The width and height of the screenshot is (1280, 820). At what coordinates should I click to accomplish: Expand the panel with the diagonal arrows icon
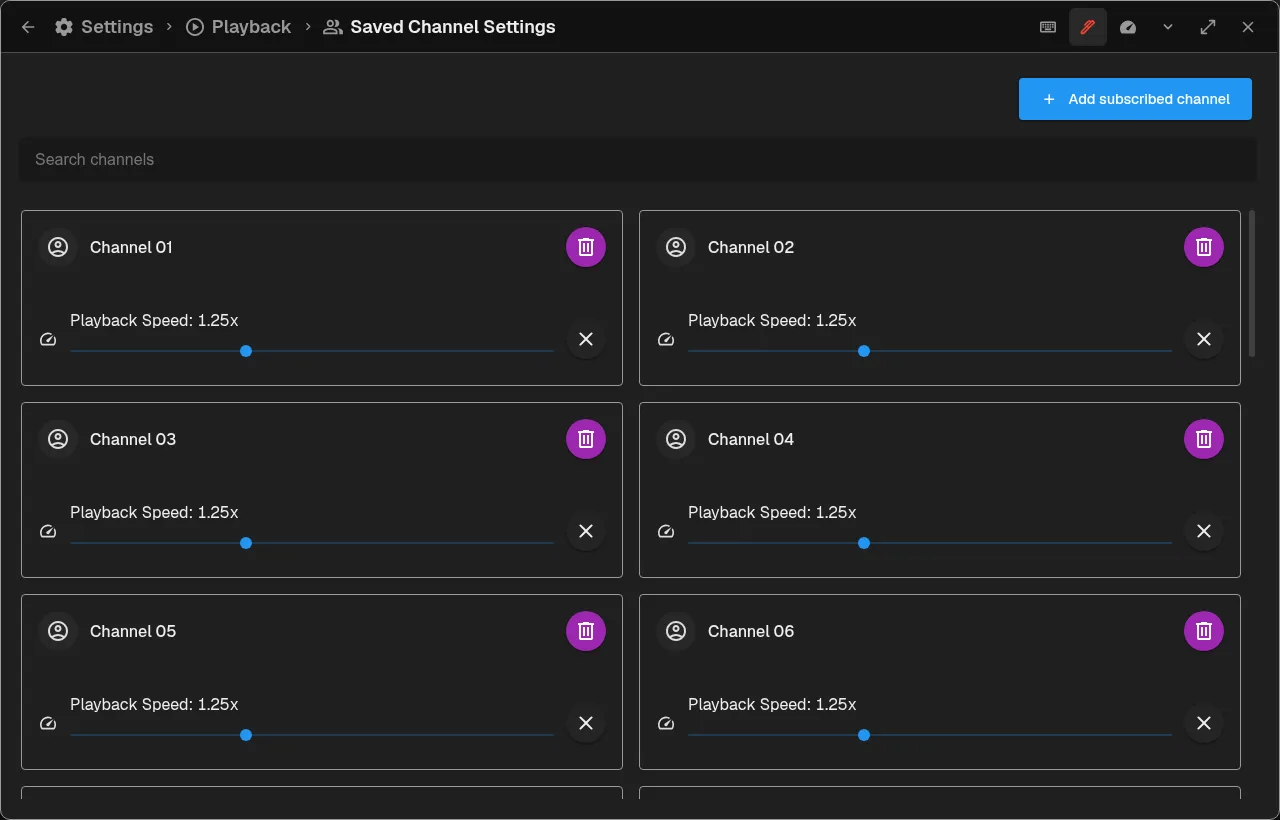pyautogui.click(x=1208, y=27)
